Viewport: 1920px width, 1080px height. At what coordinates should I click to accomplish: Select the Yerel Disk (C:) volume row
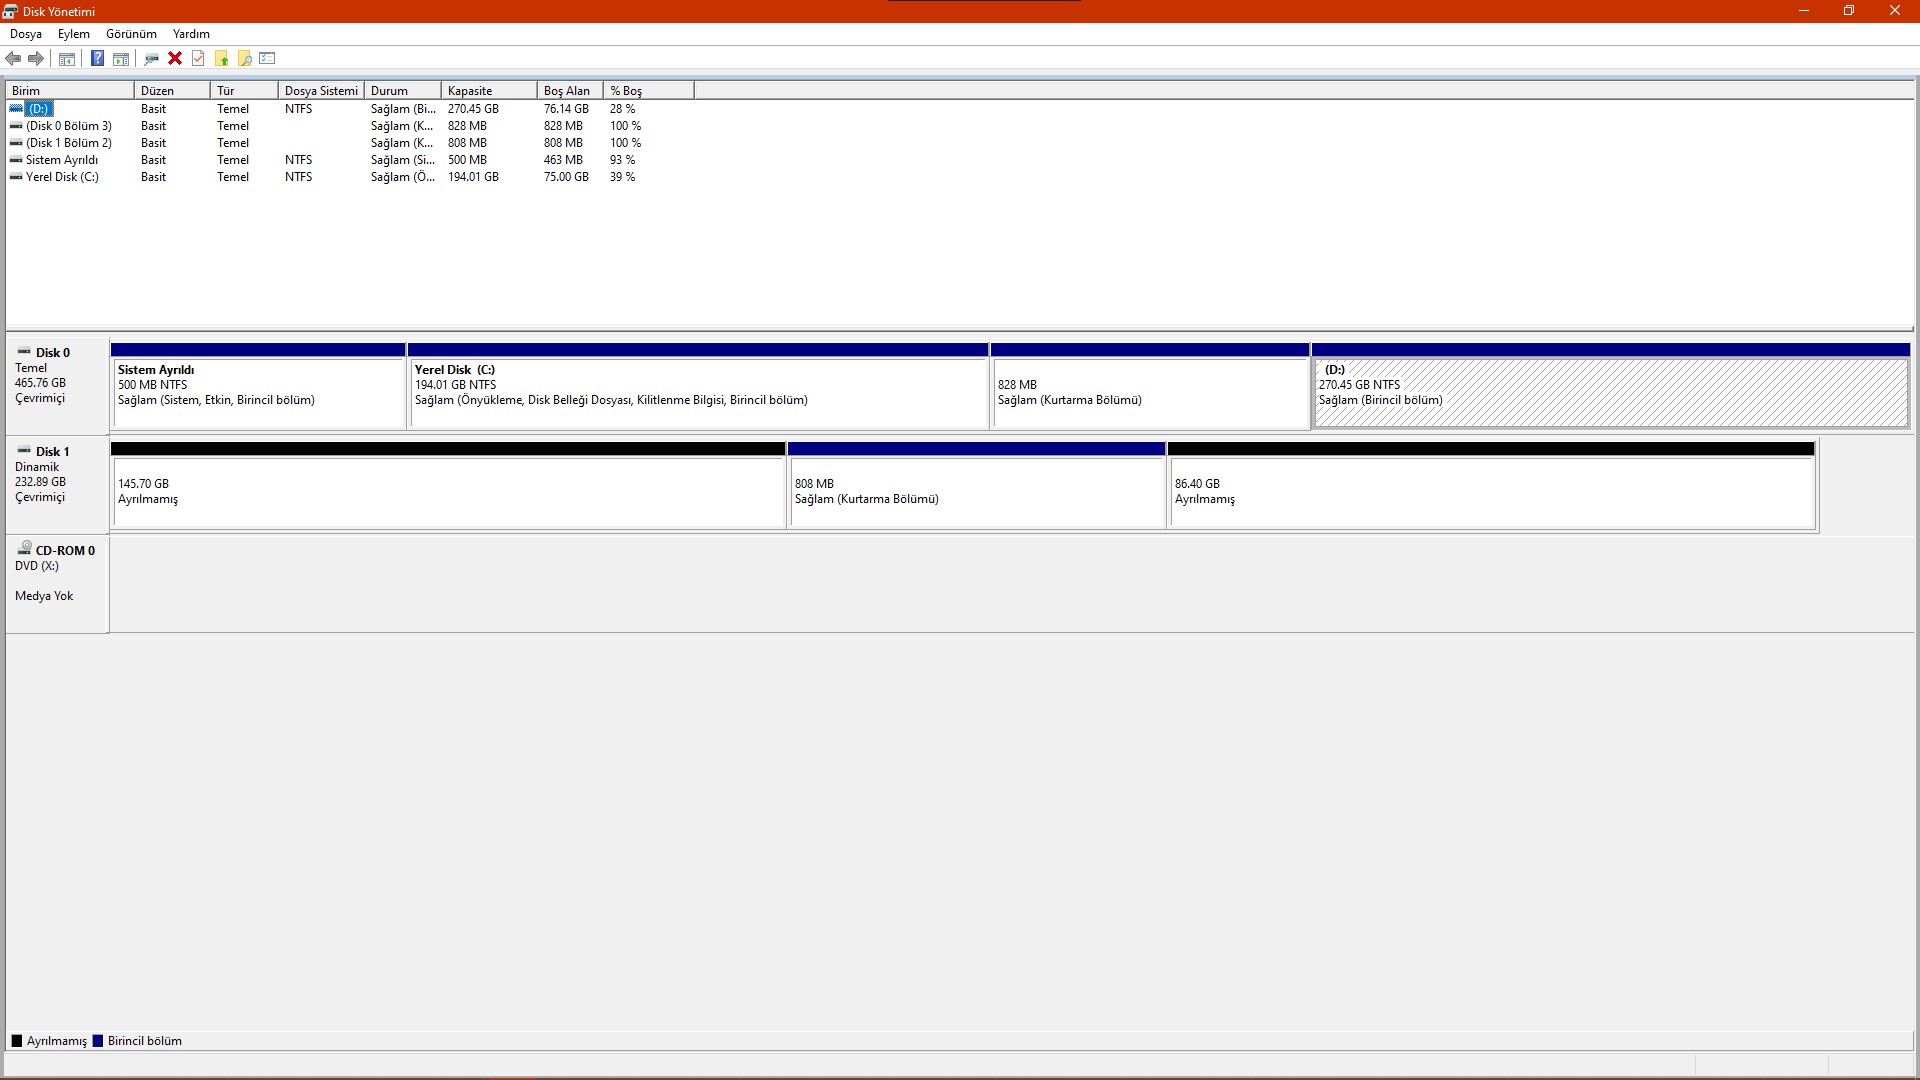click(350, 177)
